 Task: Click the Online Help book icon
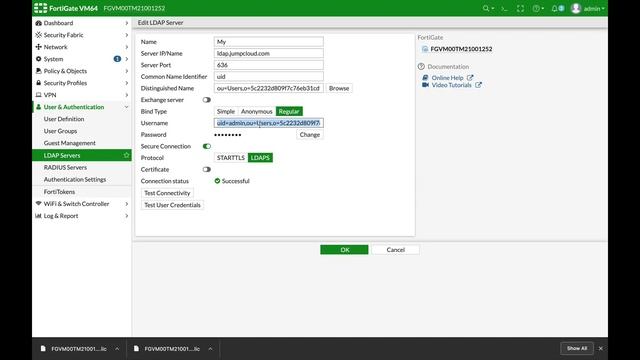tap(425, 78)
